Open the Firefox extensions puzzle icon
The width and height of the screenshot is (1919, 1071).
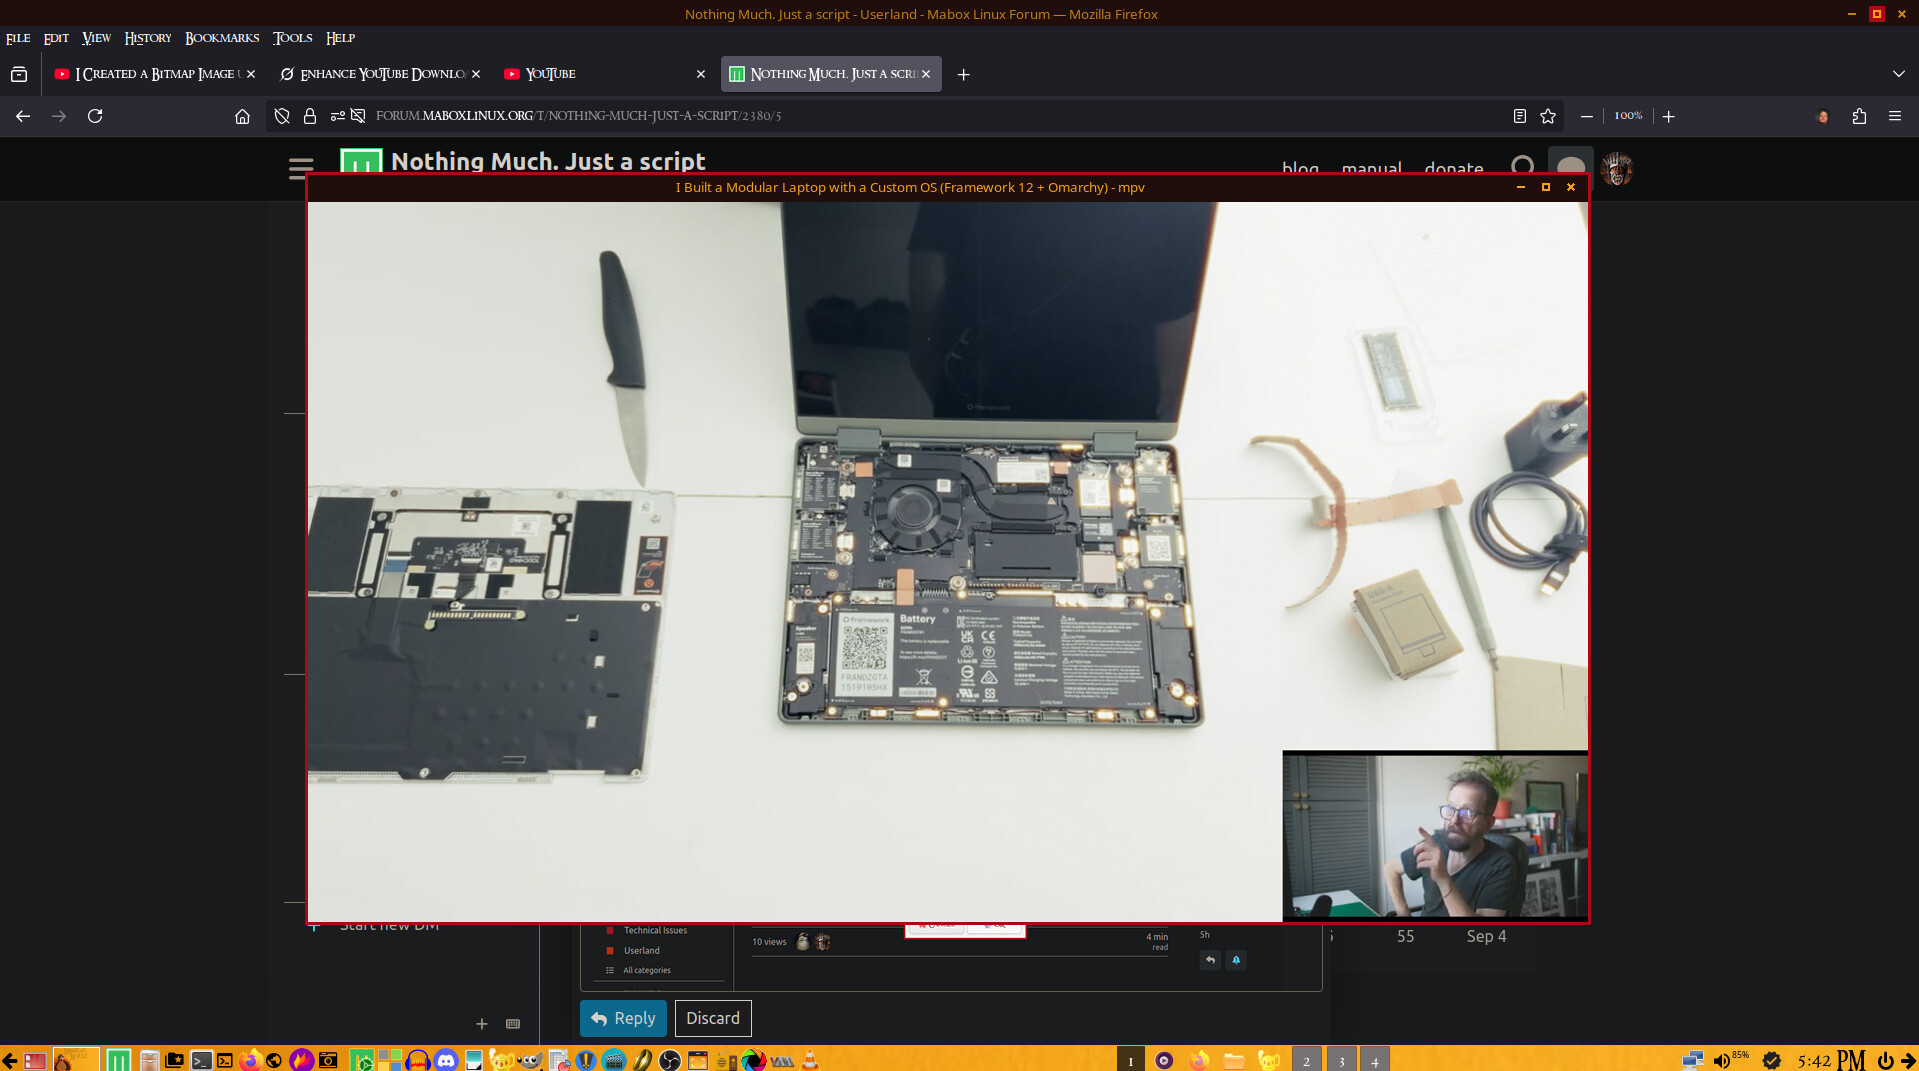(x=1859, y=116)
